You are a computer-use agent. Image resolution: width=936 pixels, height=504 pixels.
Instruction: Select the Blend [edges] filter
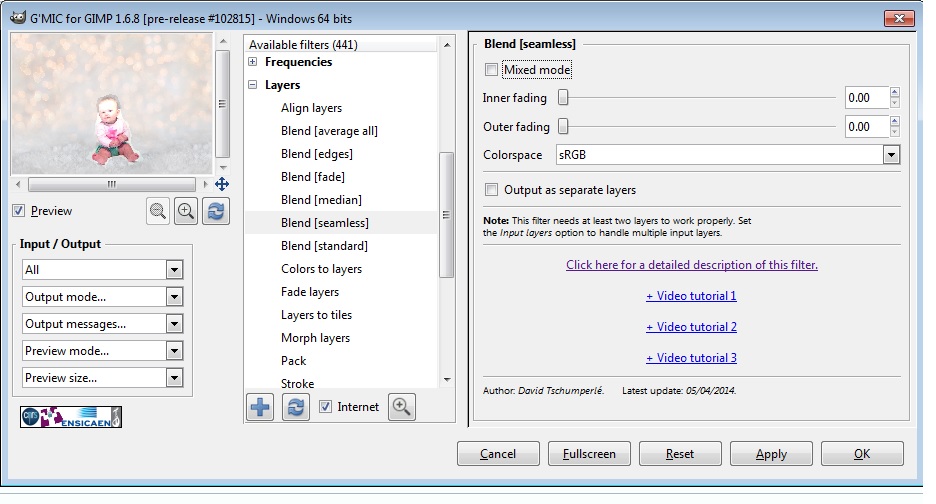point(317,154)
